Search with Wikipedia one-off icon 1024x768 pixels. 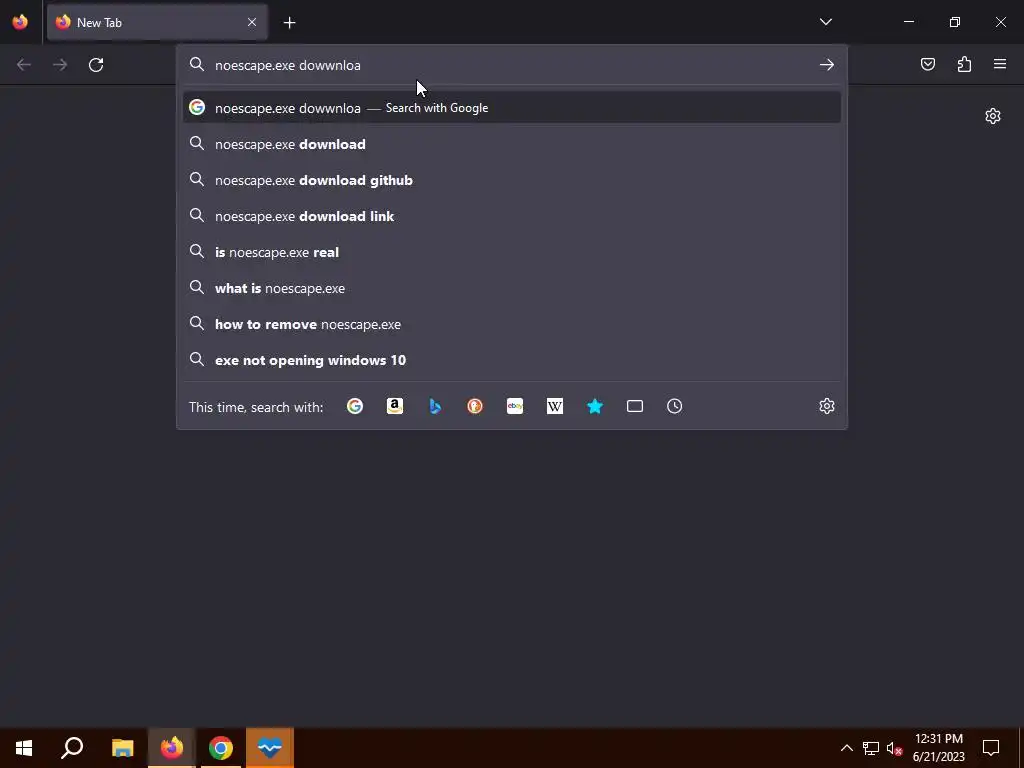click(x=554, y=406)
